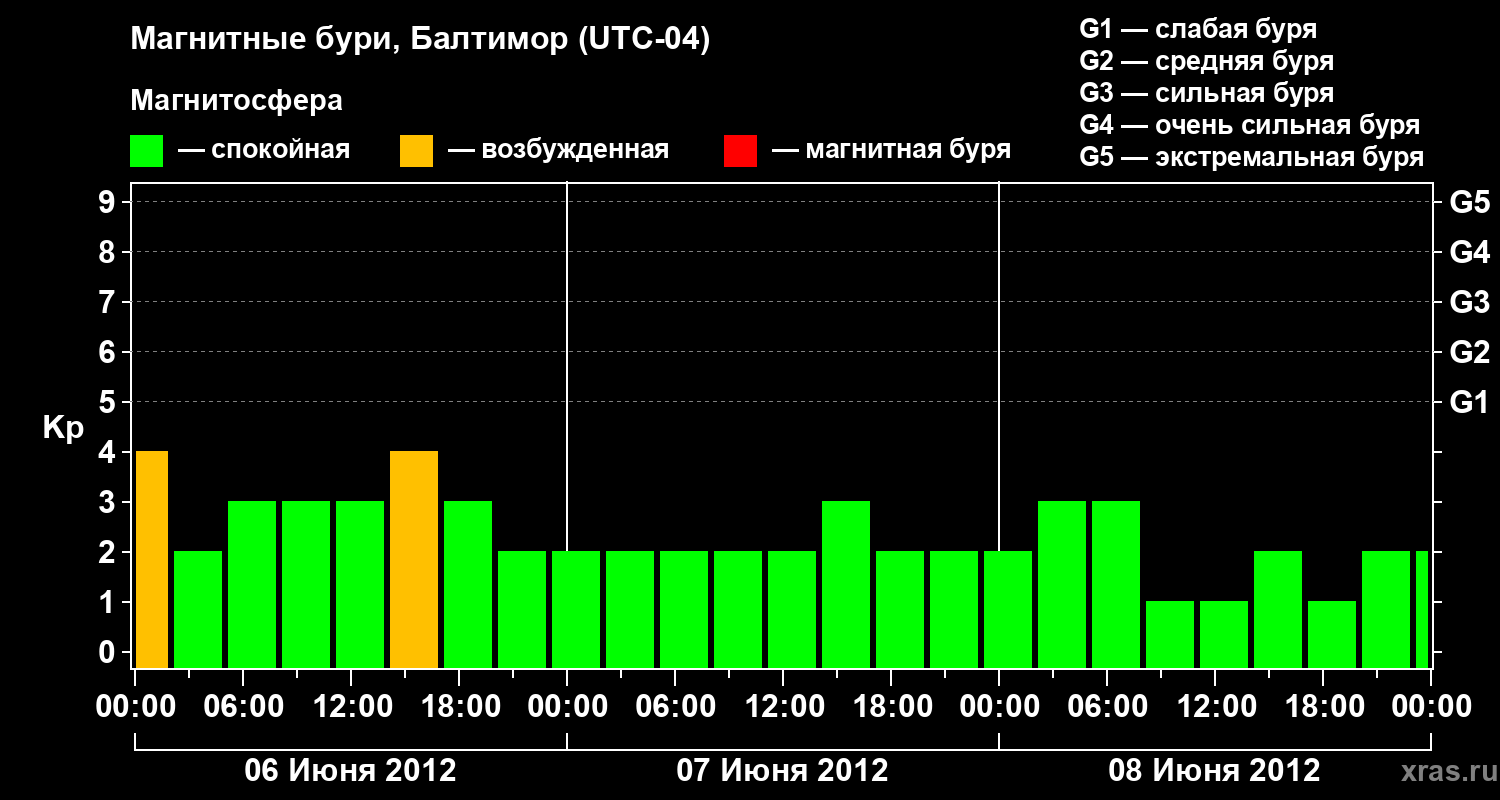
Task: Click the 'Kp' axis label
Action: (x=62, y=428)
